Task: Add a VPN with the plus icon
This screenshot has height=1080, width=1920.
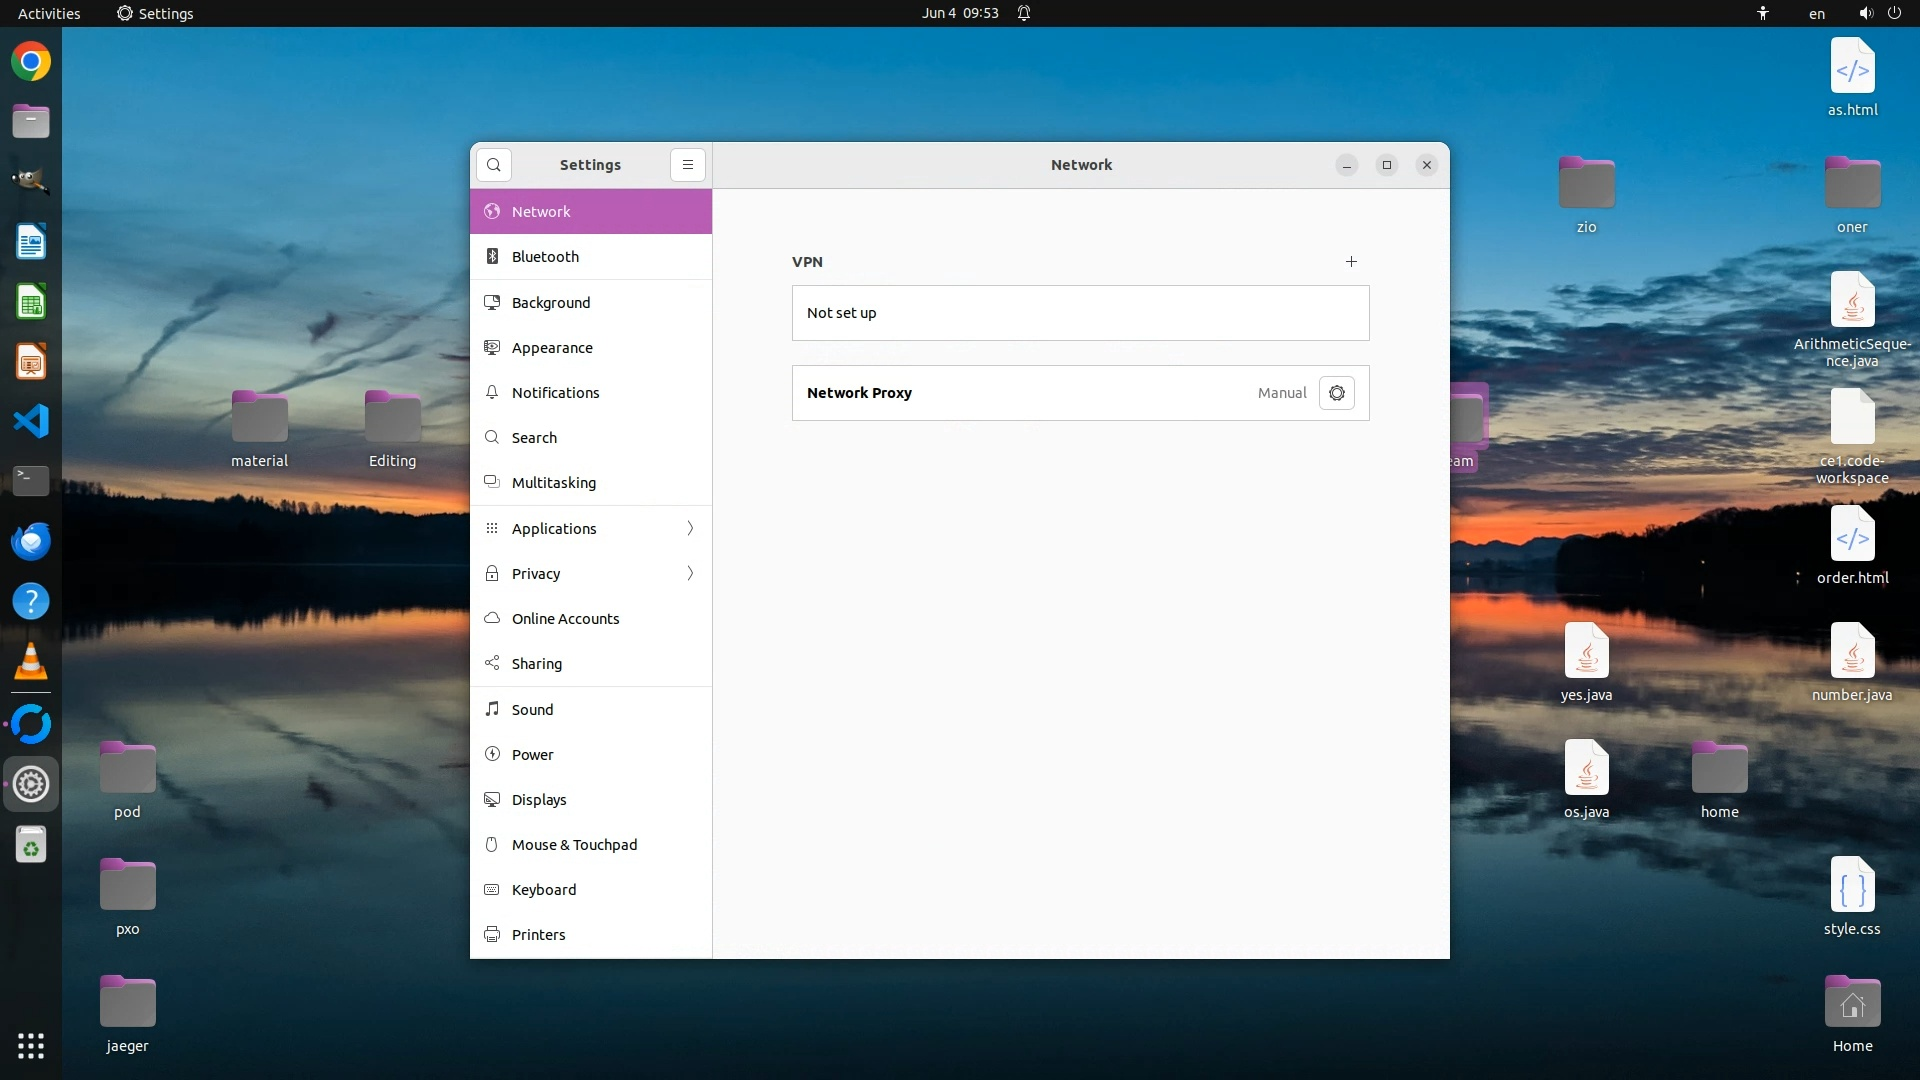Action: pyautogui.click(x=1351, y=262)
